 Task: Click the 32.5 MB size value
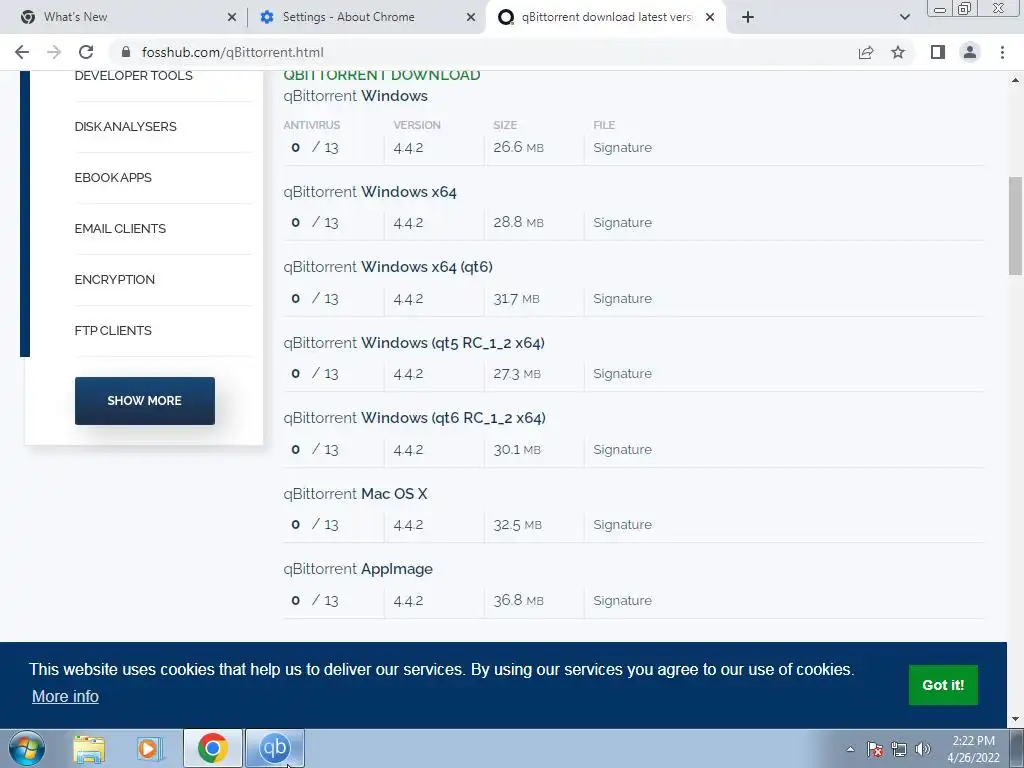(x=517, y=524)
